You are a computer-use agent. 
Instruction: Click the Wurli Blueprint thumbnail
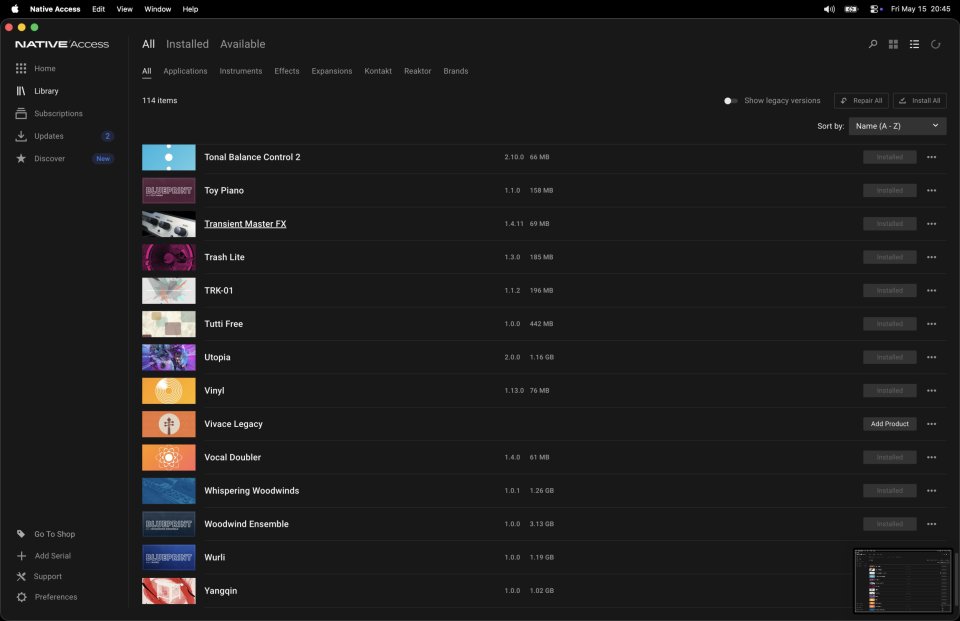(168, 557)
